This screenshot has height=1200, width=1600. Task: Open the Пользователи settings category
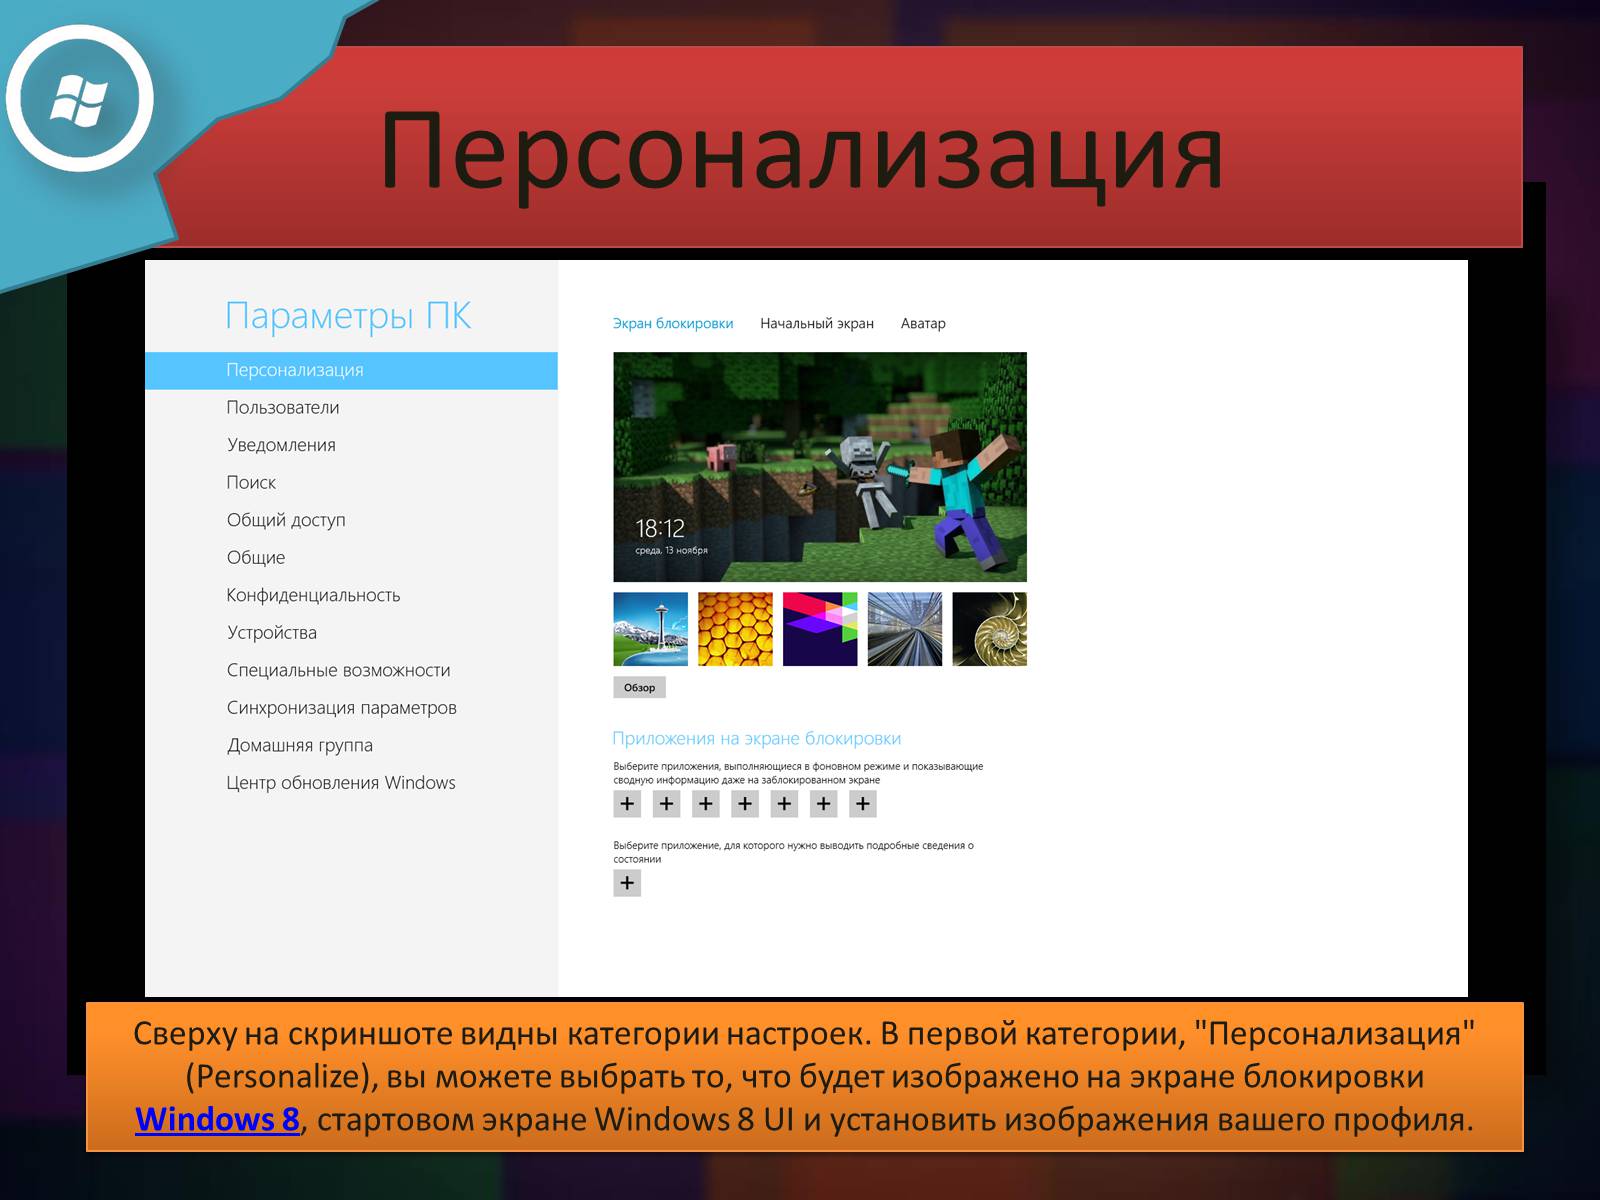coord(283,407)
